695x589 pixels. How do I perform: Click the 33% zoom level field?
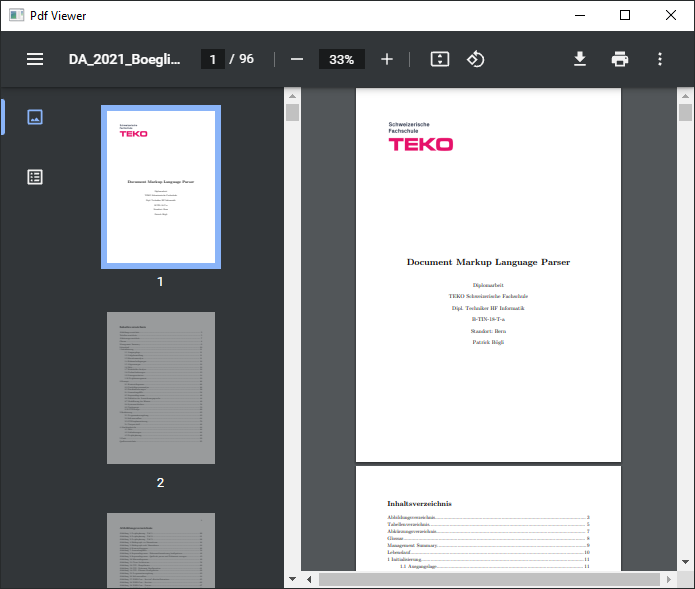point(341,59)
